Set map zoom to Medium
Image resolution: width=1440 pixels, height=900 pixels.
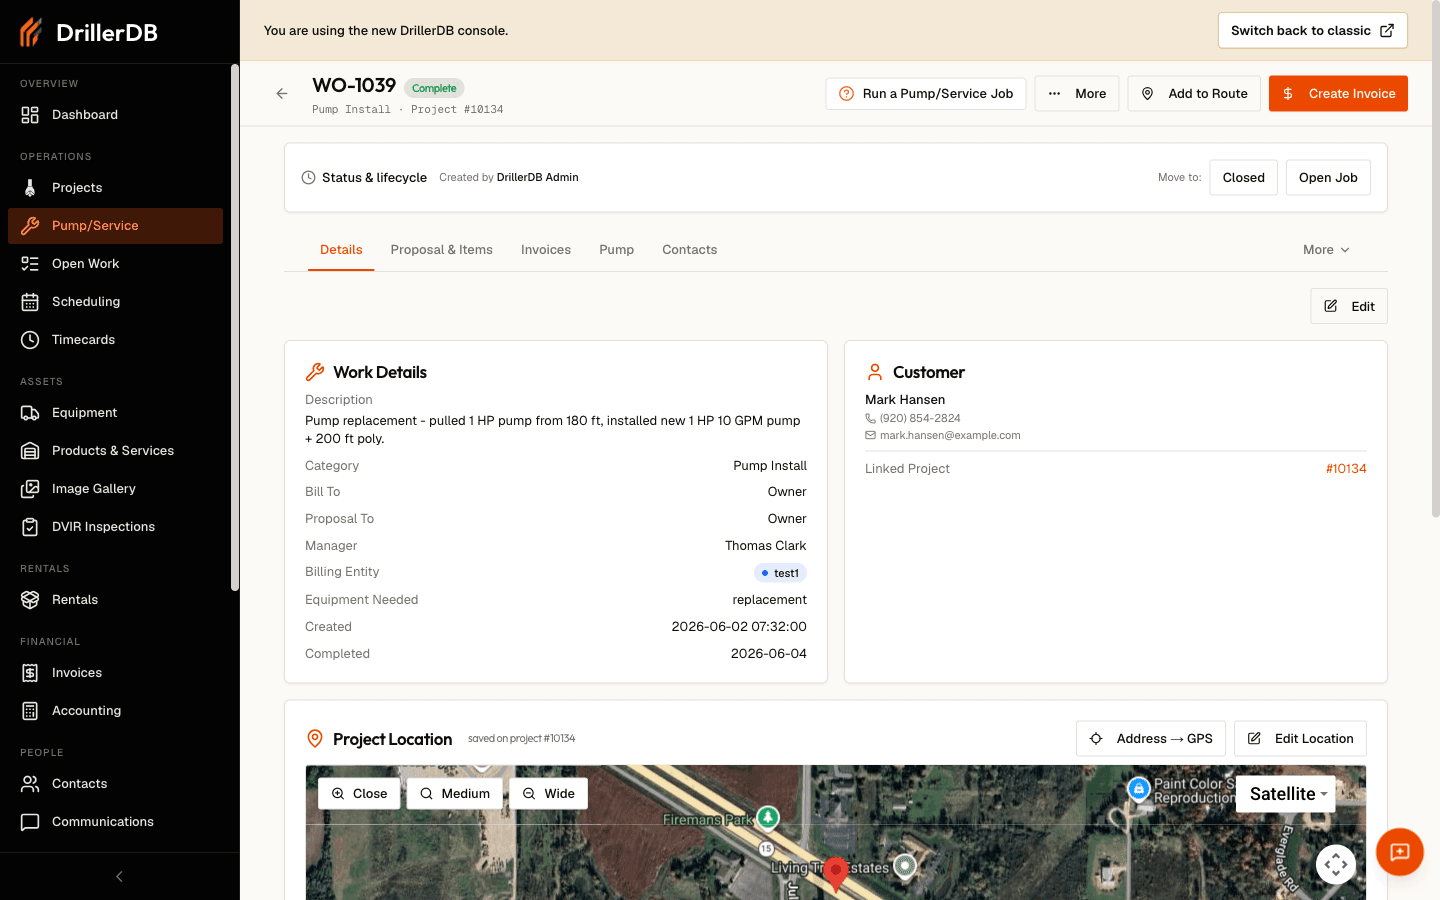455,794
